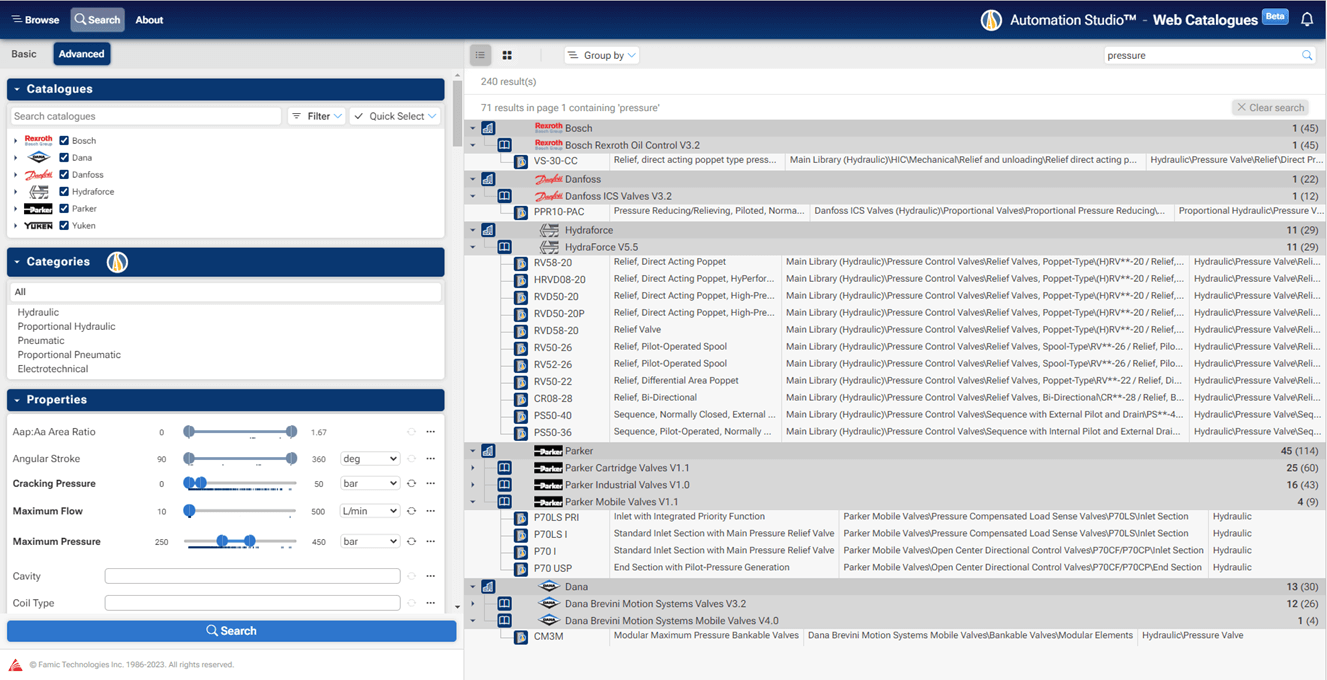This screenshot has width=1327, height=680.
Task: Click the Angular Stroke slider track
Action: coord(240,459)
